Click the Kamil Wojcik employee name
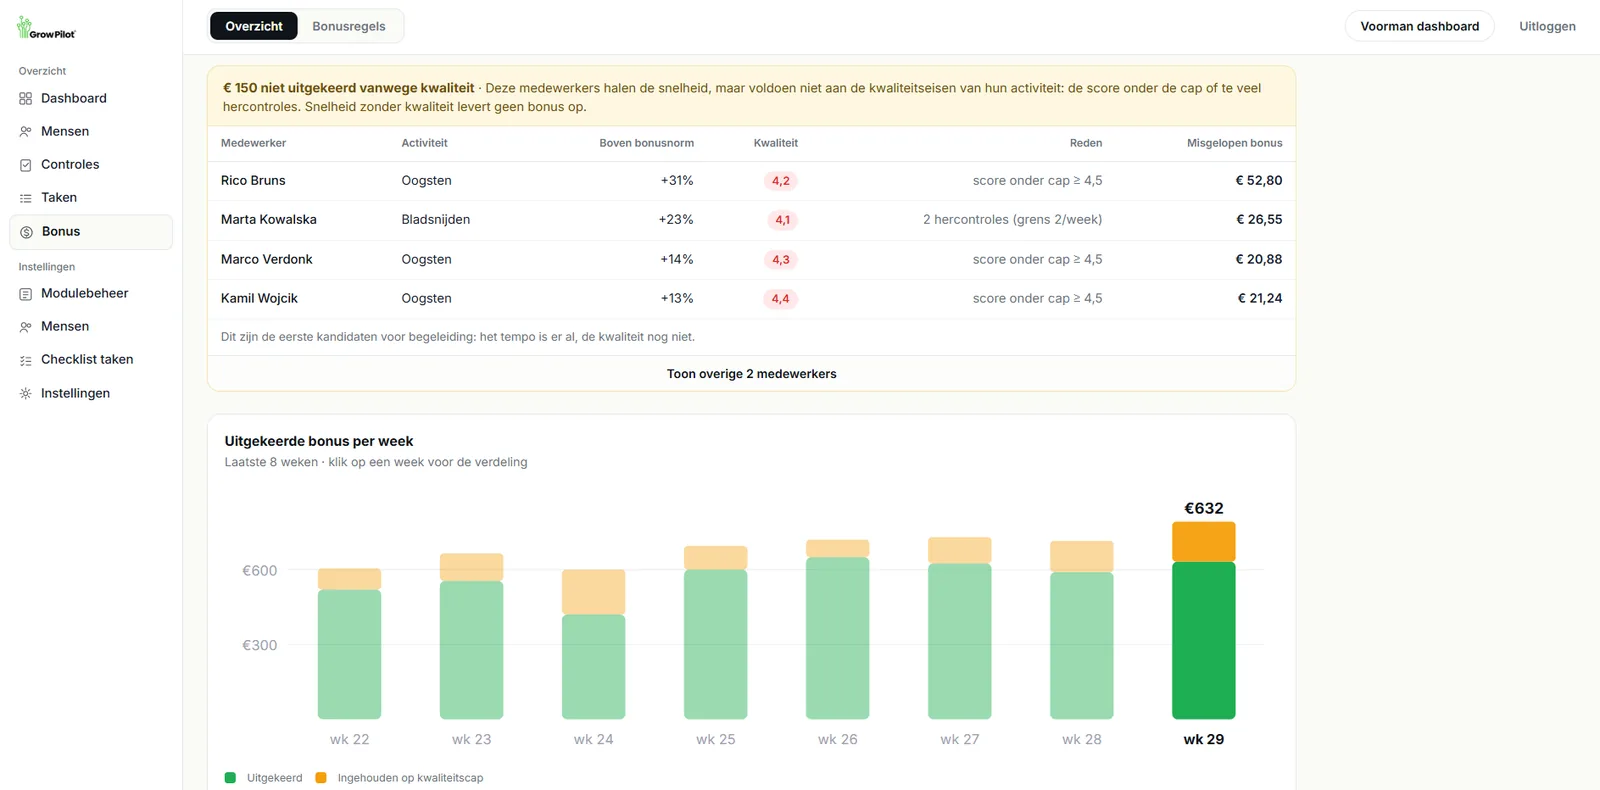Viewport: 1600px width, 790px height. [259, 298]
